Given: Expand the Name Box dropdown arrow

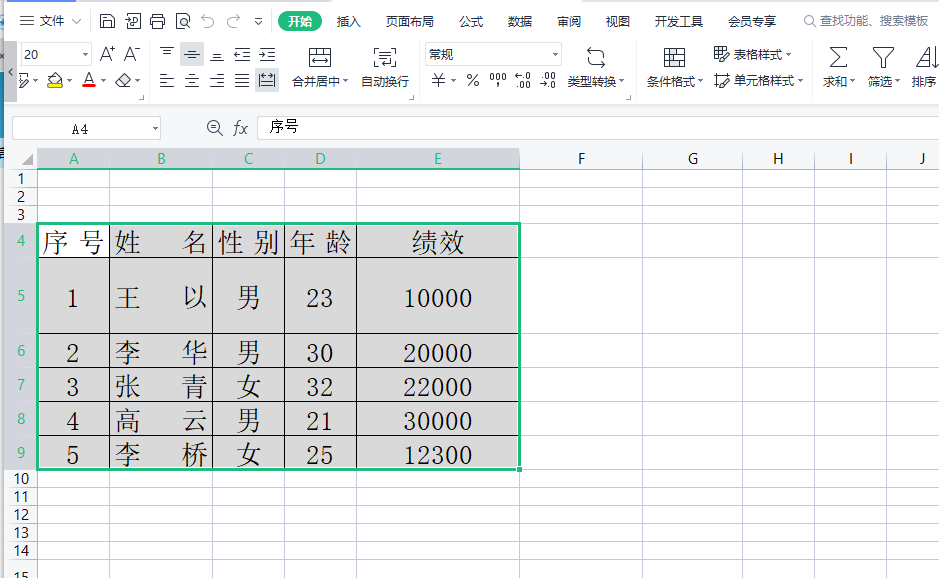Looking at the screenshot, I should tap(155, 128).
